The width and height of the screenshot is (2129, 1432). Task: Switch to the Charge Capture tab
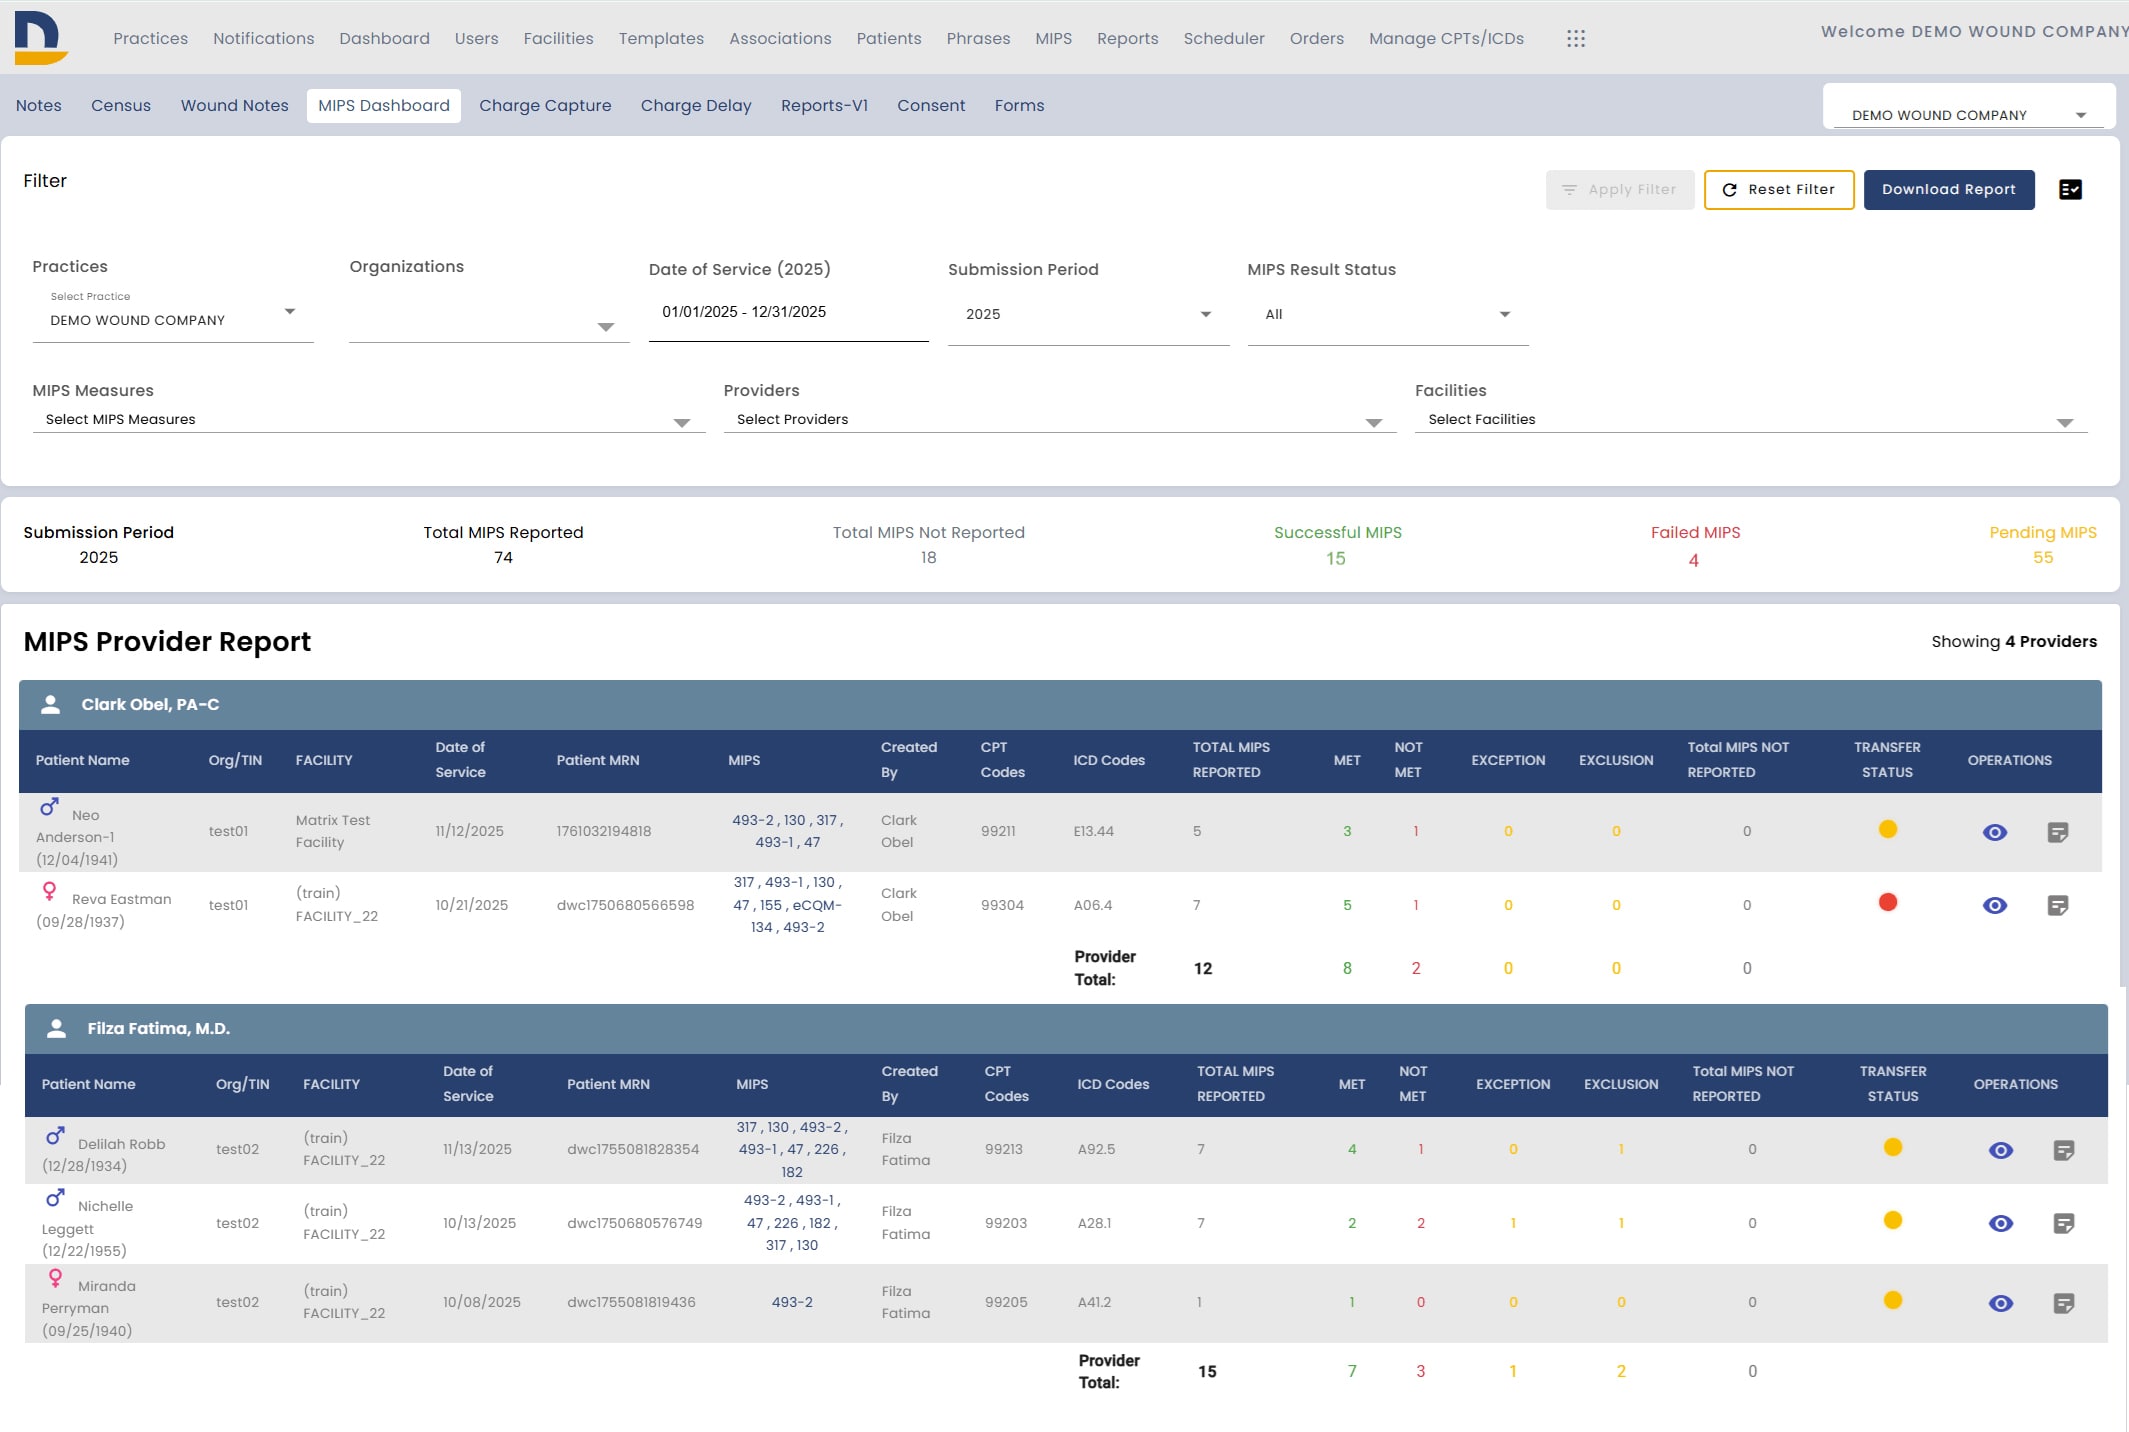[545, 105]
